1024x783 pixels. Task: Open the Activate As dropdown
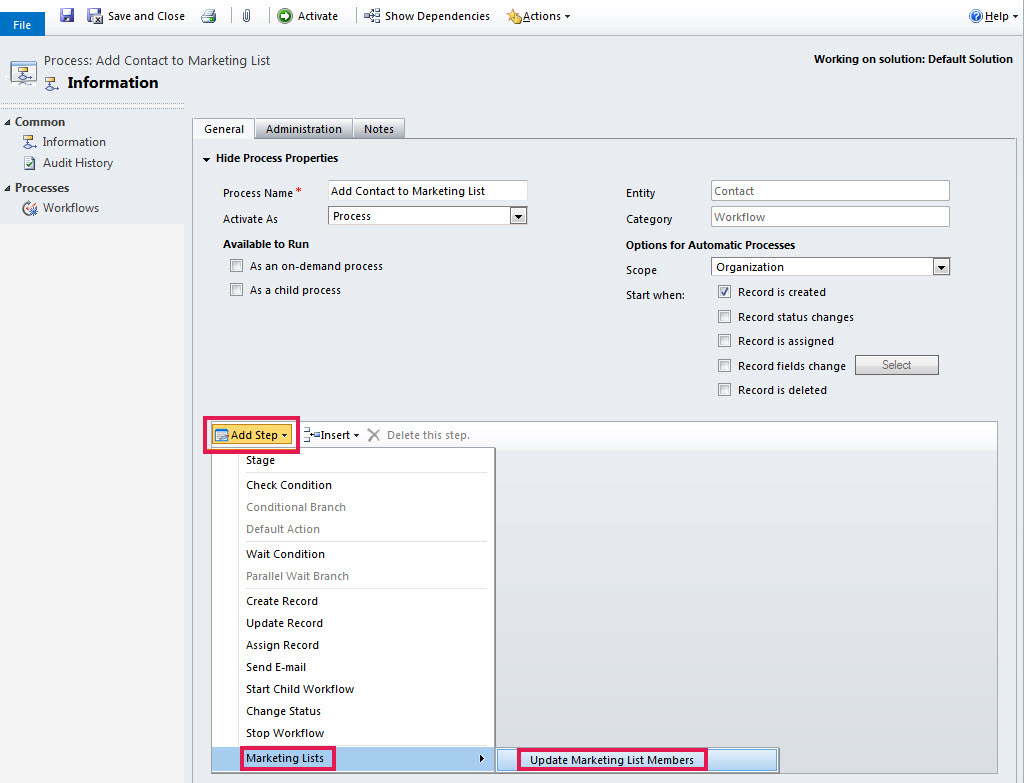tap(518, 216)
